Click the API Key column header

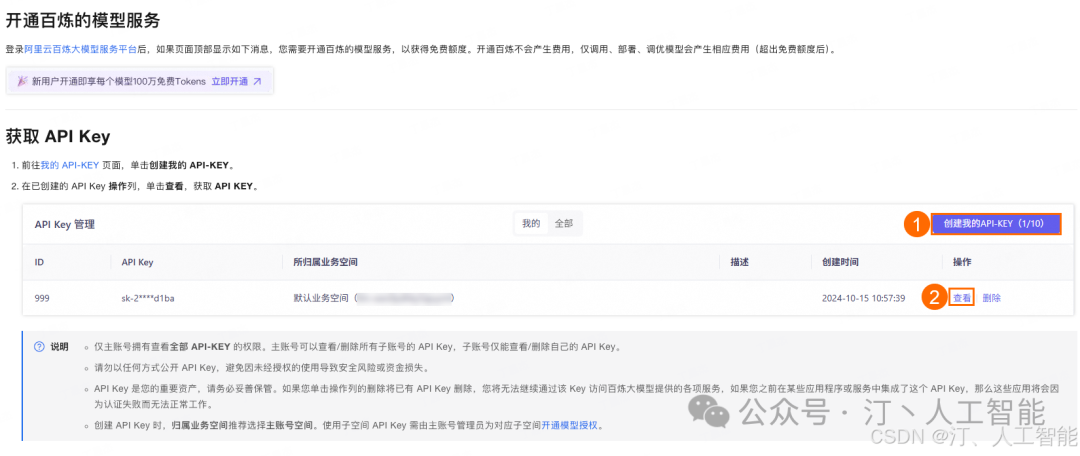tap(137, 262)
